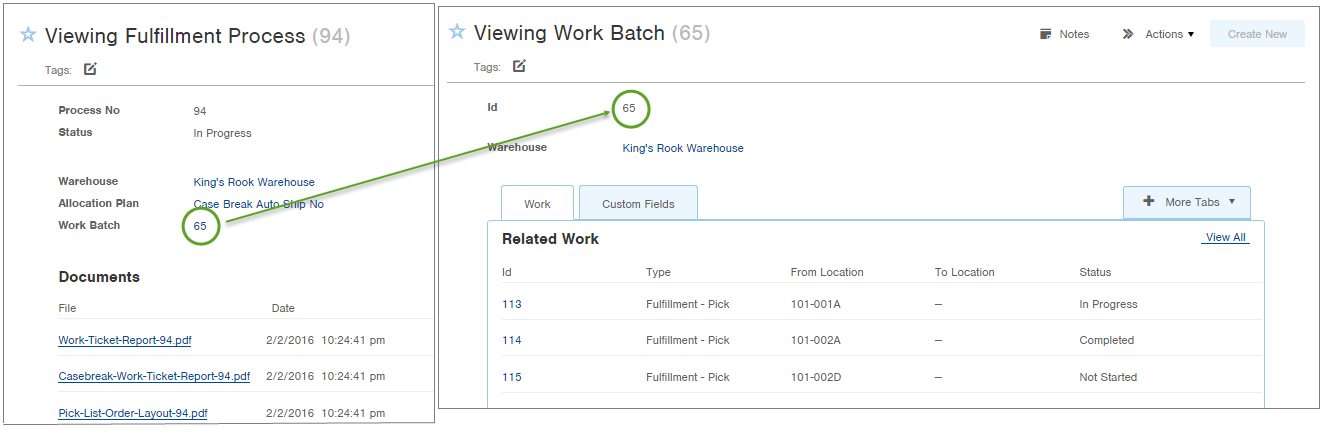This screenshot has width=1333, height=433.
Task: Open the More Tabs dropdown arrow
Action: click(1232, 202)
